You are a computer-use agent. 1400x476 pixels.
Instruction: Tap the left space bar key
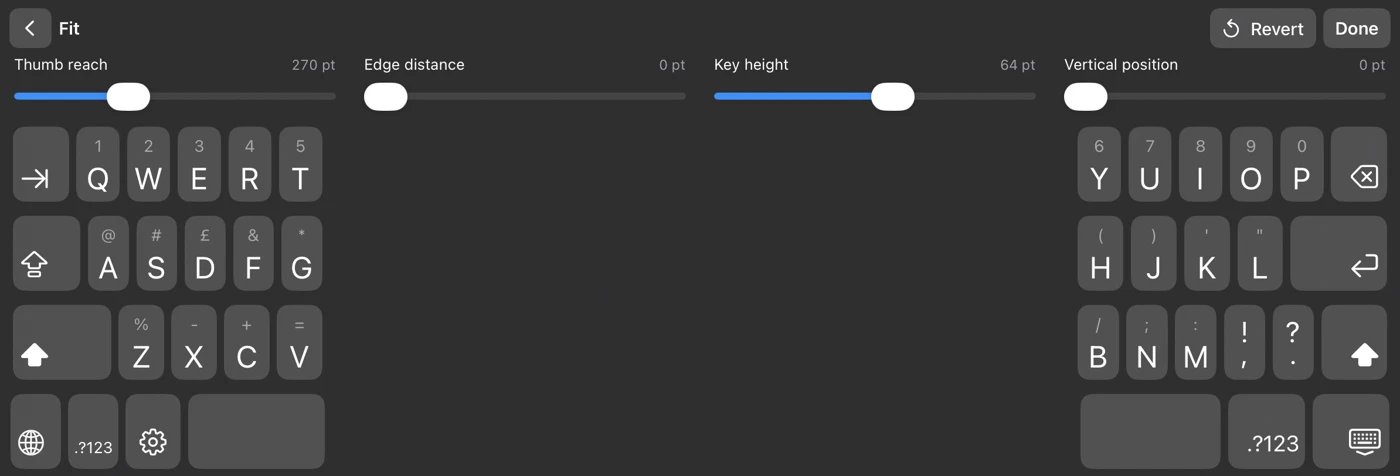click(257, 432)
